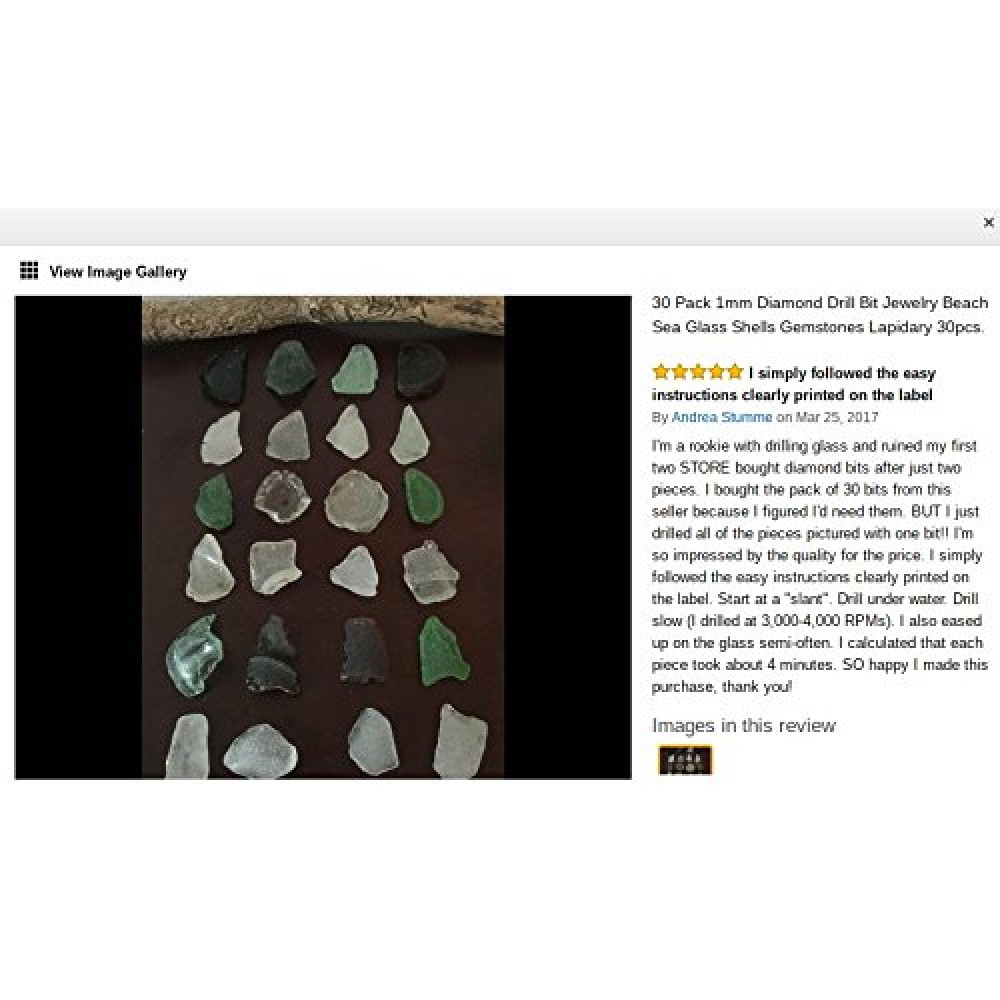Screen dimensions: 1000x1000
Task: Click the fifth gold rating star
Action: click(x=735, y=372)
